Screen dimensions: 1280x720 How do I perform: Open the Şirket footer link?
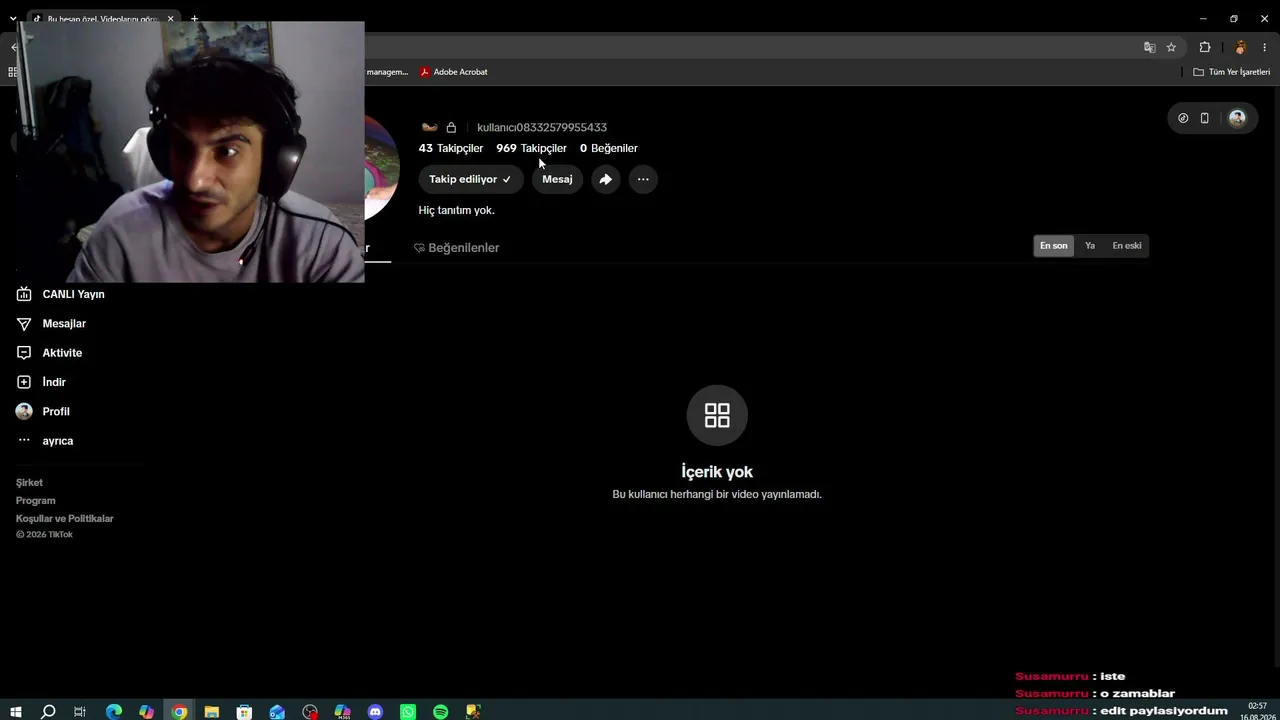29,483
